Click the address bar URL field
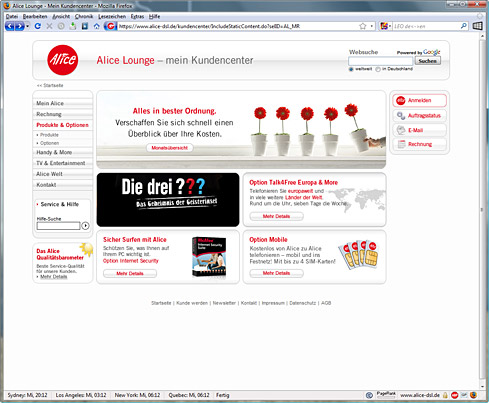489x403 pixels. point(237,26)
